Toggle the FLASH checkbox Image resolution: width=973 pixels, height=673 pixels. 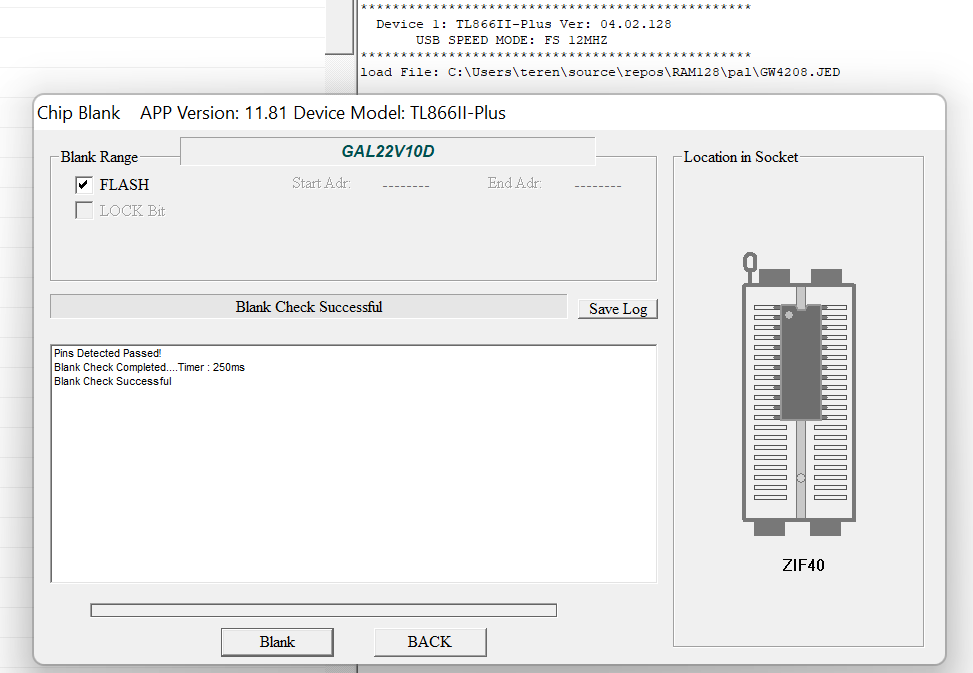tap(84, 185)
